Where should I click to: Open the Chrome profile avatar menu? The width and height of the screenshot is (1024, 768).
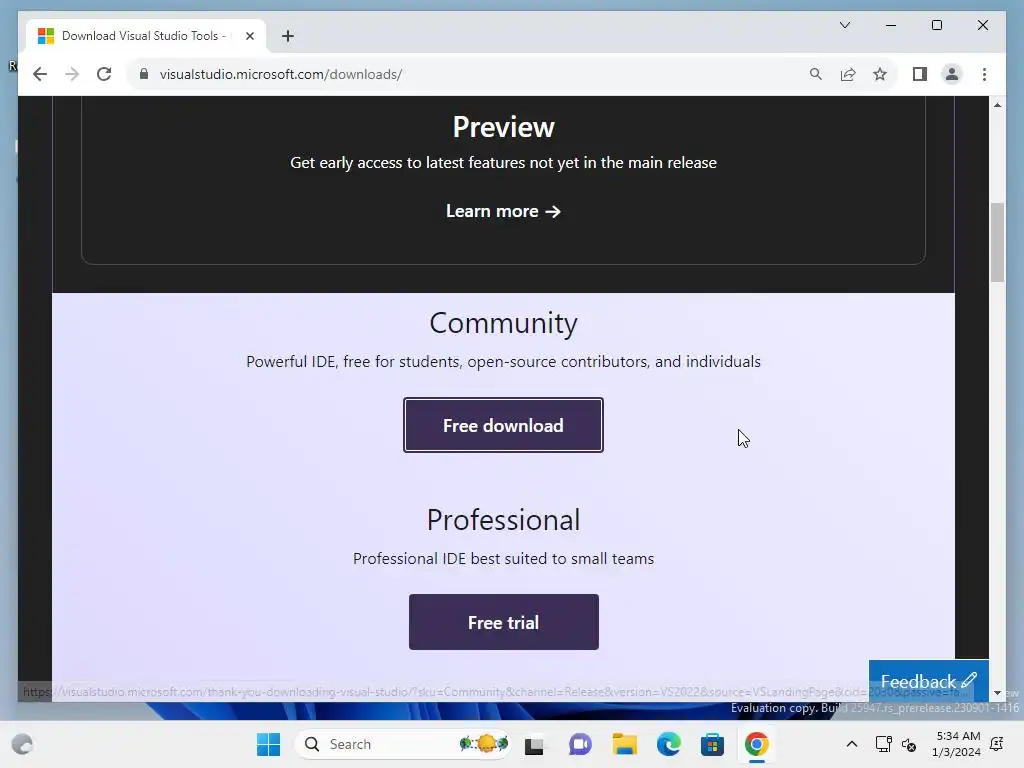click(x=952, y=74)
